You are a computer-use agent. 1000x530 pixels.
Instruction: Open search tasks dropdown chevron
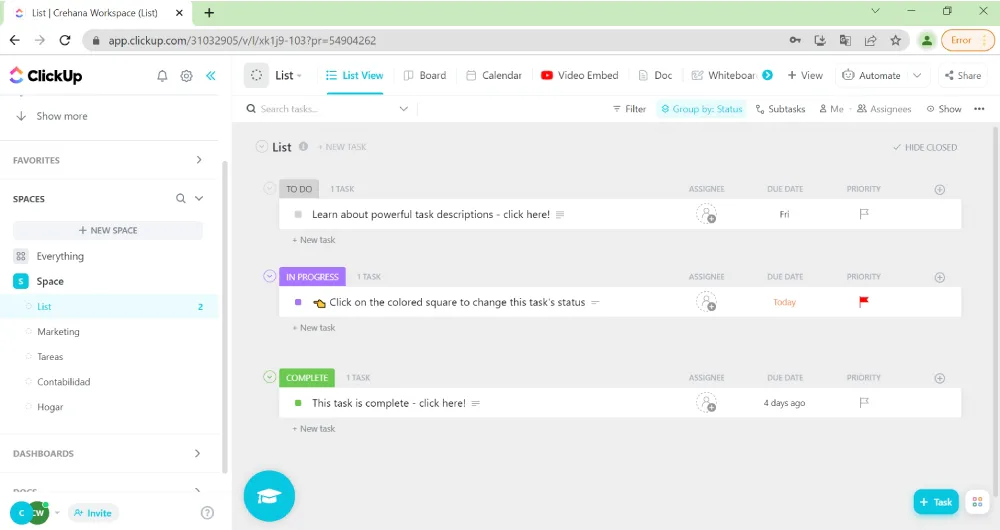(404, 109)
